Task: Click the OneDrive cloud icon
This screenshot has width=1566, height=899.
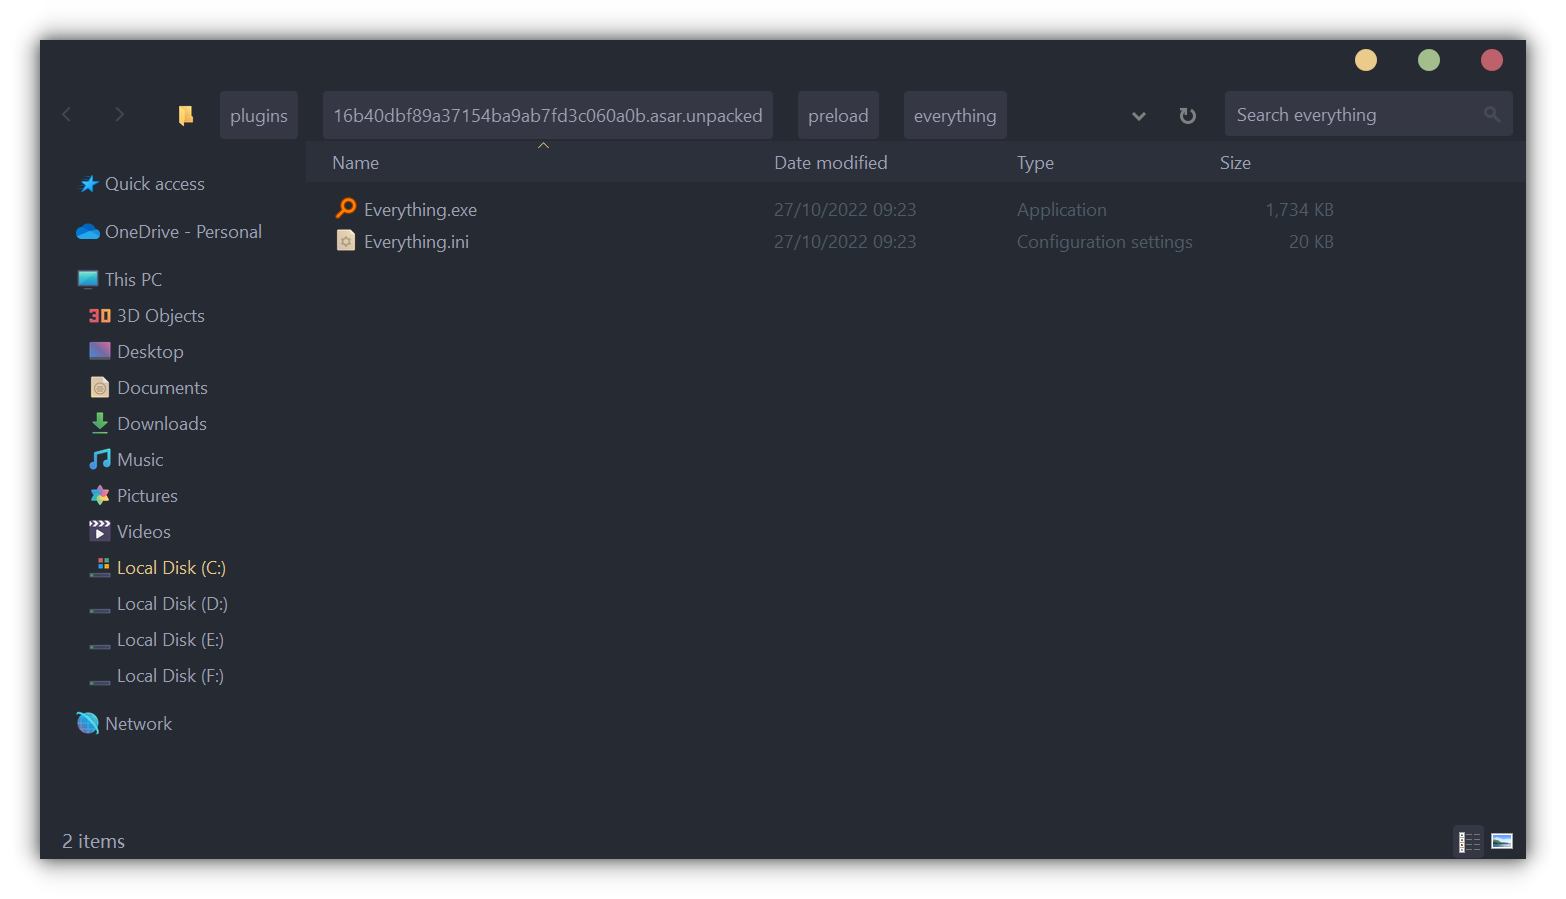Action: [x=88, y=232]
